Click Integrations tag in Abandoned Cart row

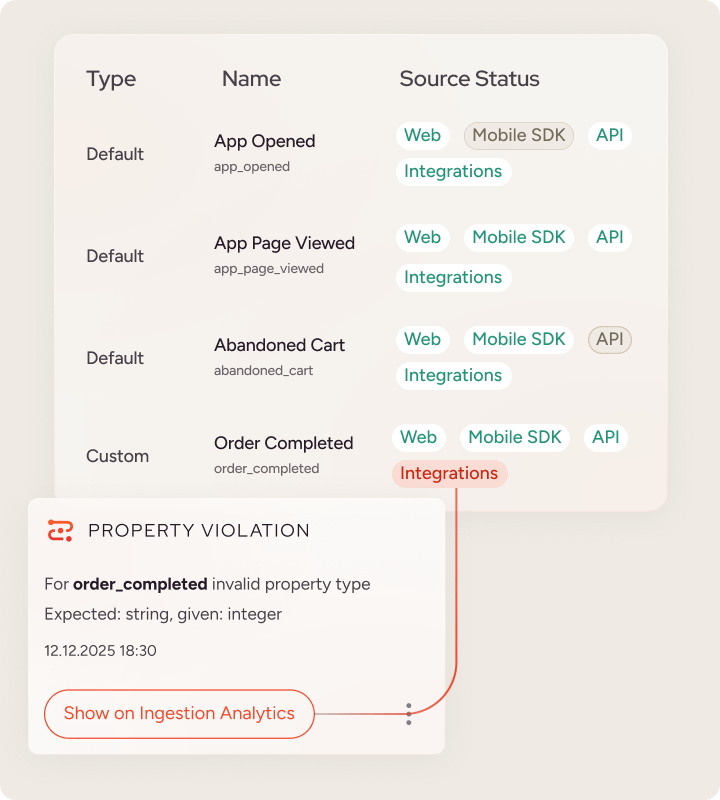pos(453,375)
